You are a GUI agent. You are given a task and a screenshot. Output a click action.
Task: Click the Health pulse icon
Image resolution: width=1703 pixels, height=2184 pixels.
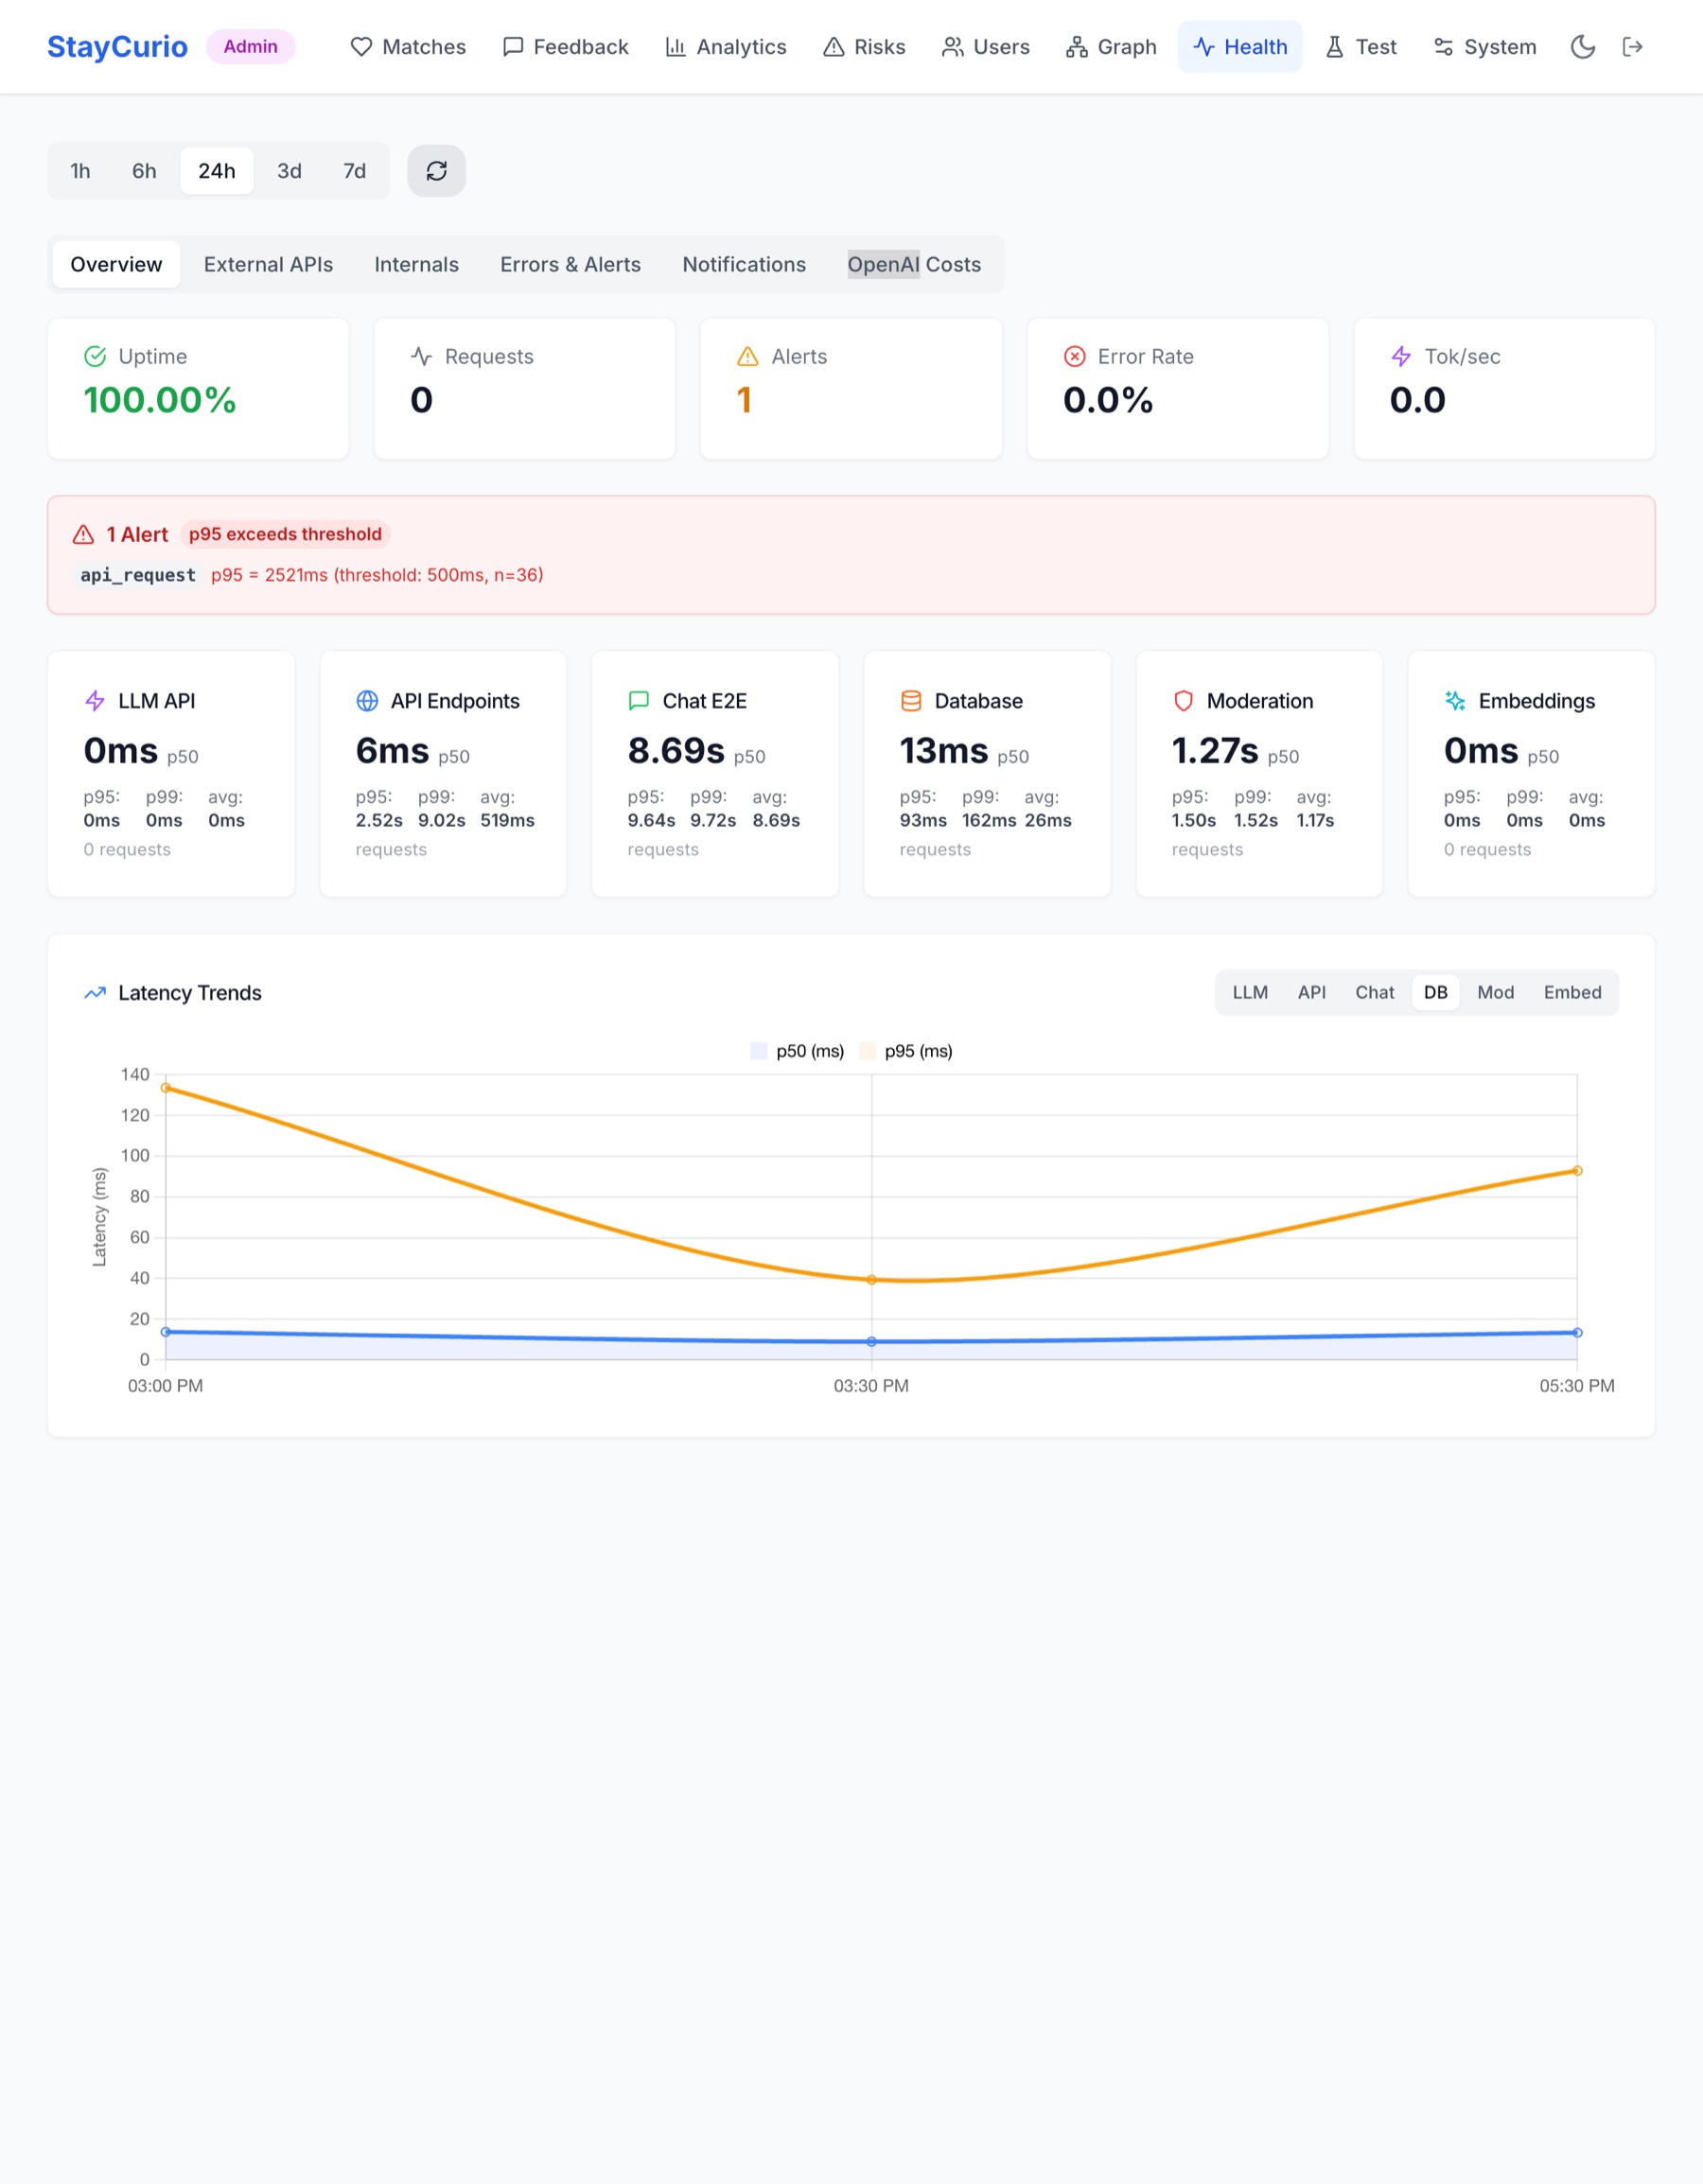pyautogui.click(x=1203, y=47)
